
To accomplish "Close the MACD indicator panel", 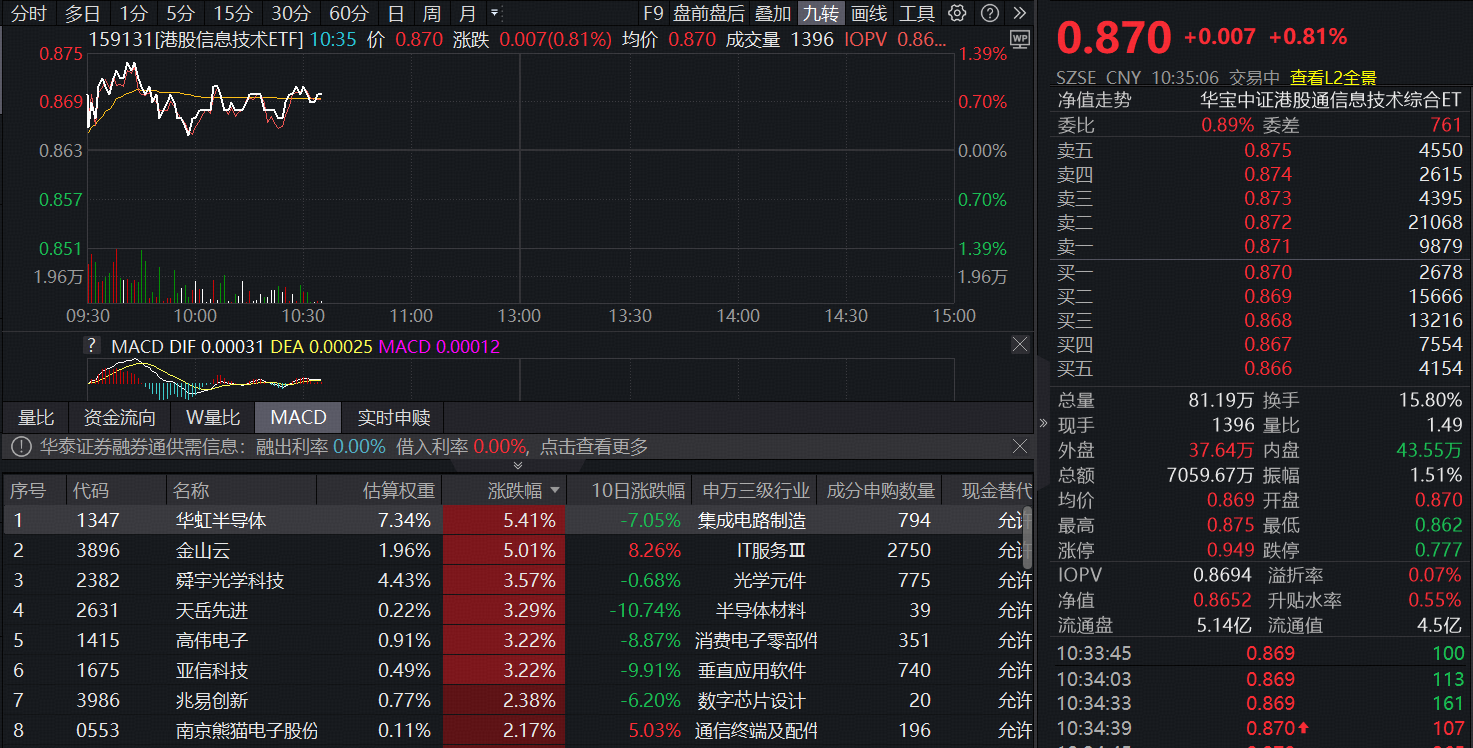I will (x=1019, y=345).
